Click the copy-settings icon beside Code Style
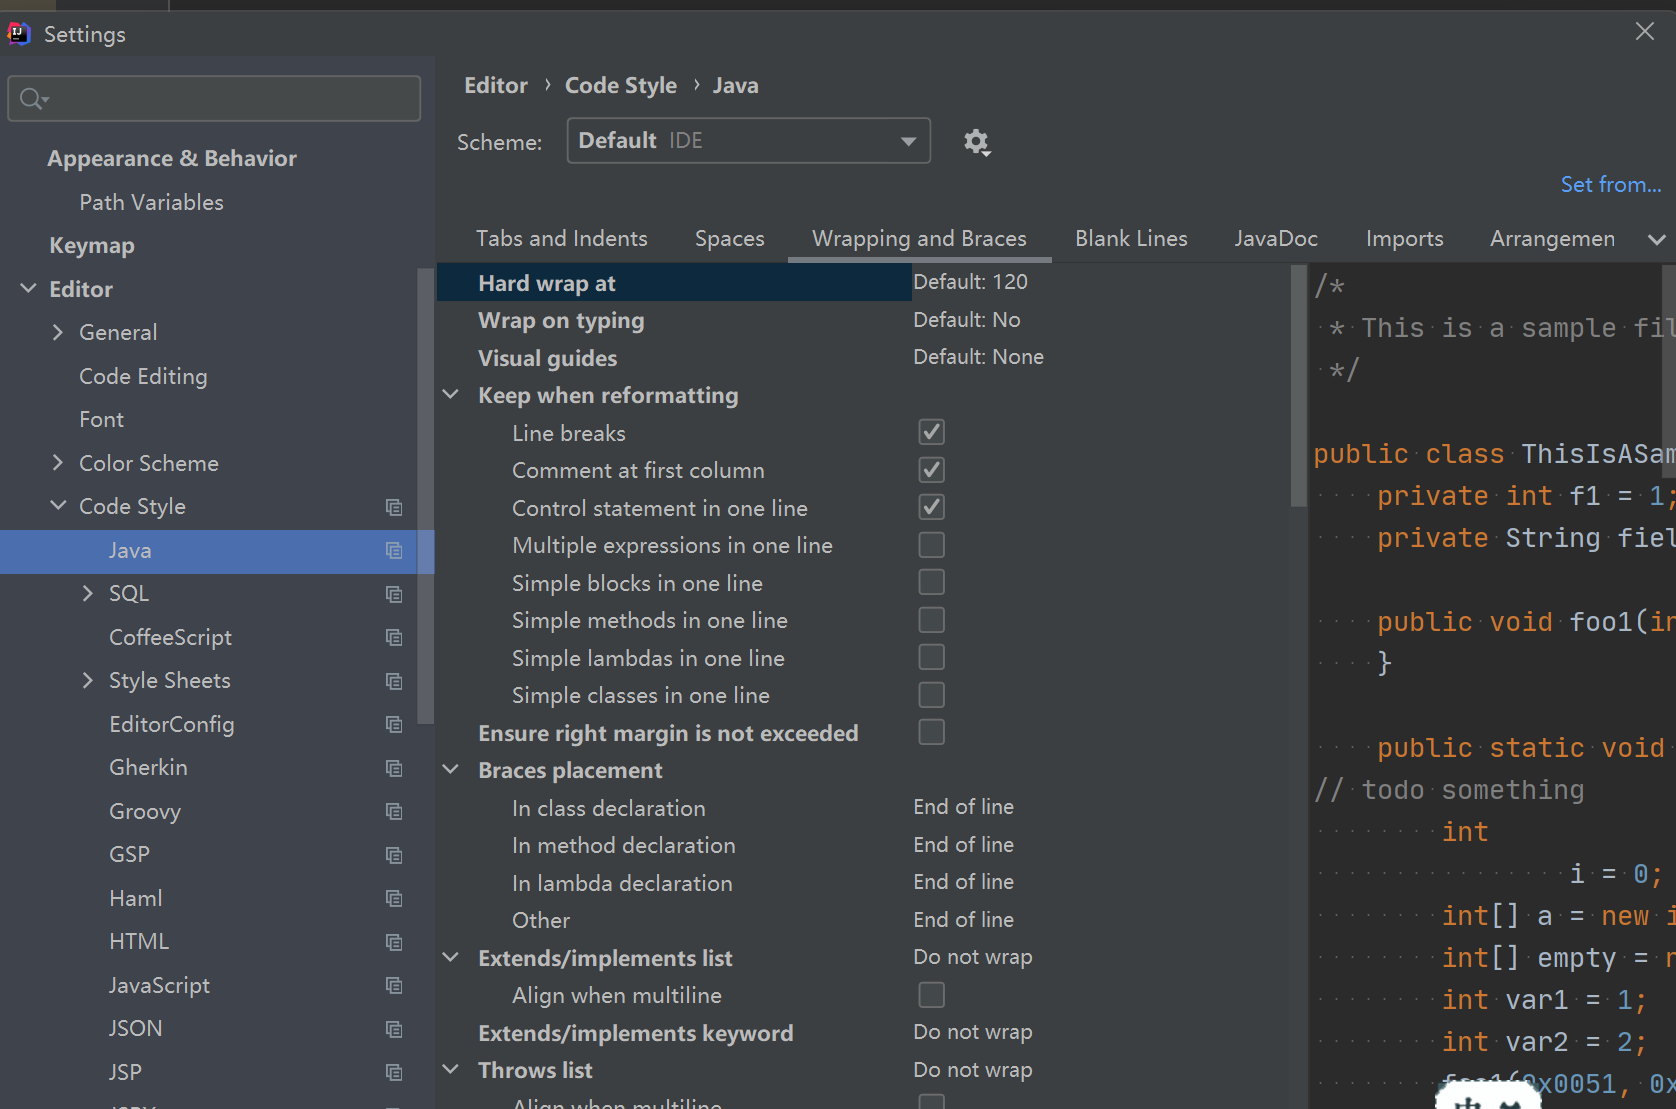Viewport: 1676px width, 1109px height. (x=394, y=507)
